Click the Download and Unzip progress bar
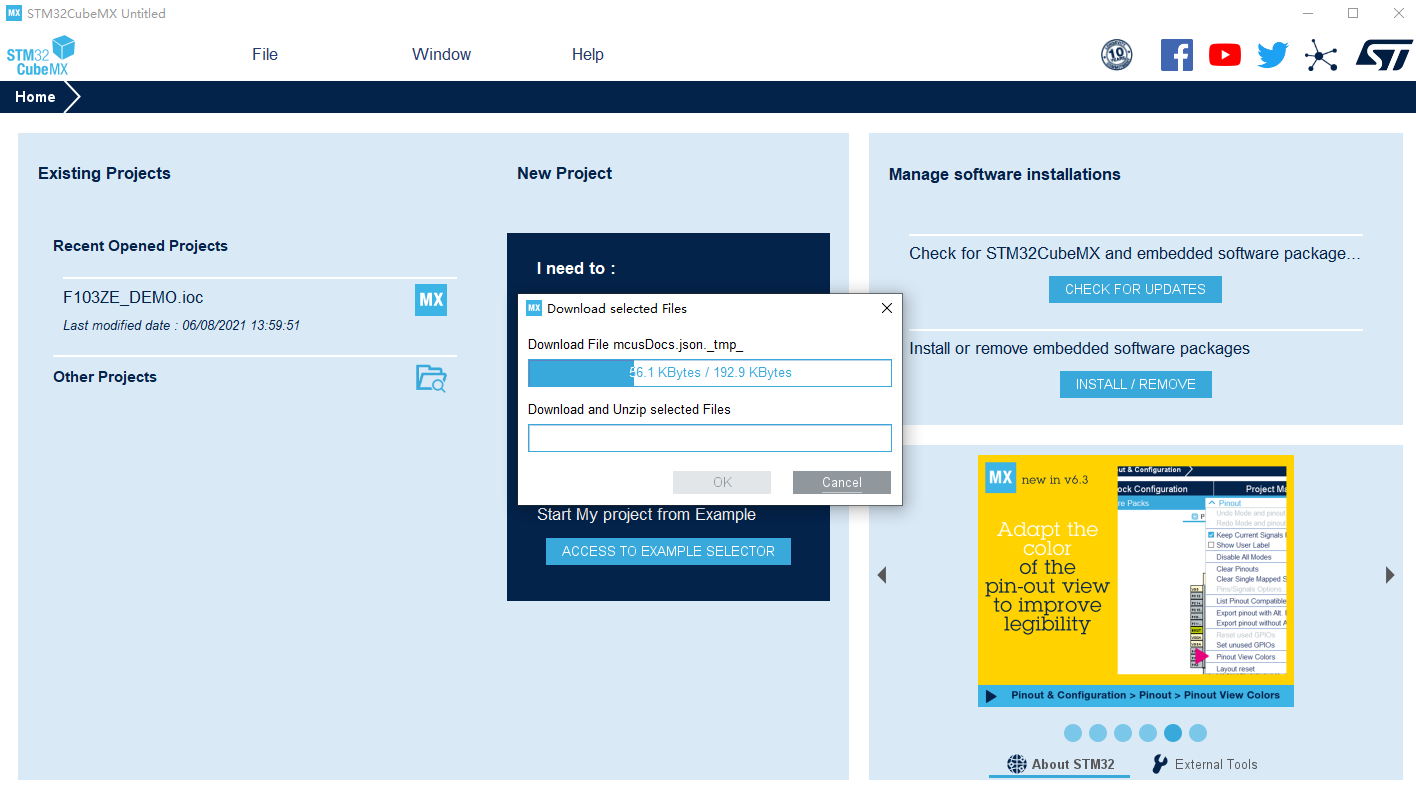The height and width of the screenshot is (797, 1416). click(710, 438)
